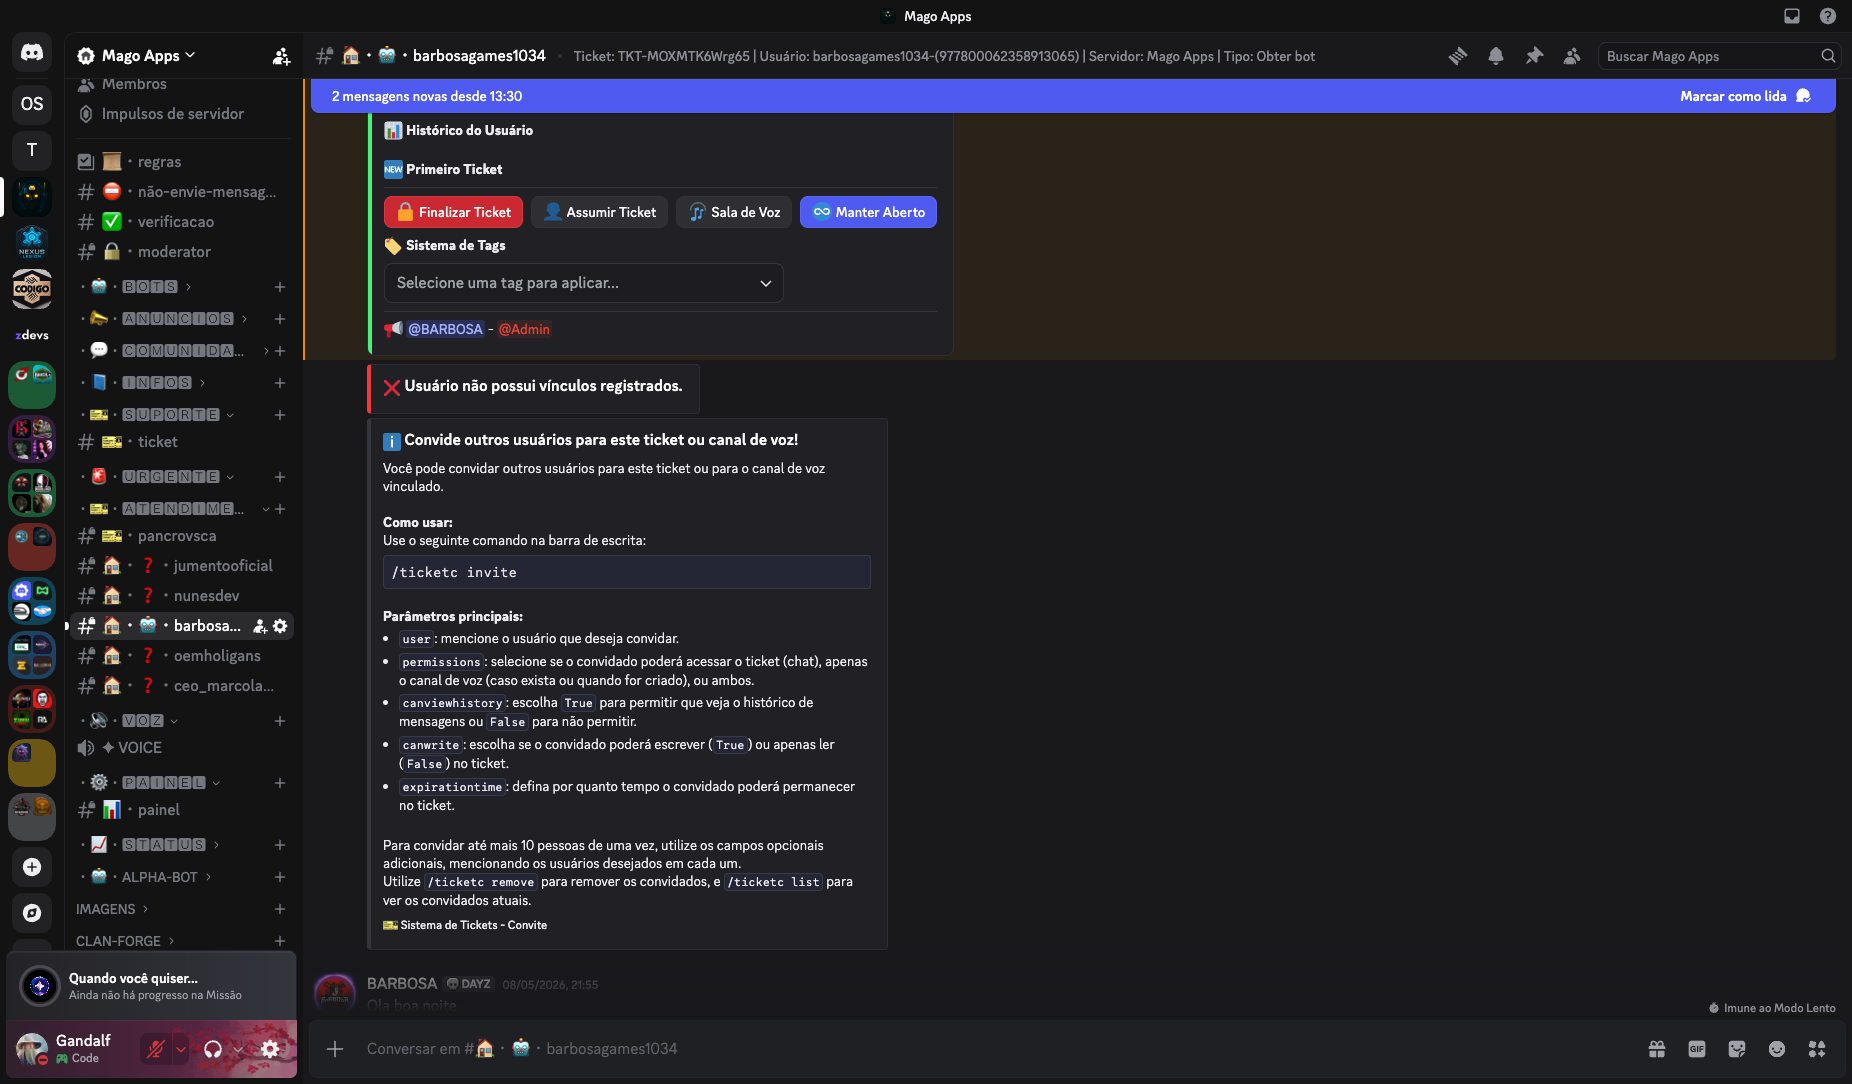Viewport: 1852px width, 1084px height.
Task: Open the Mago Apps server menu
Action: [148, 56]
